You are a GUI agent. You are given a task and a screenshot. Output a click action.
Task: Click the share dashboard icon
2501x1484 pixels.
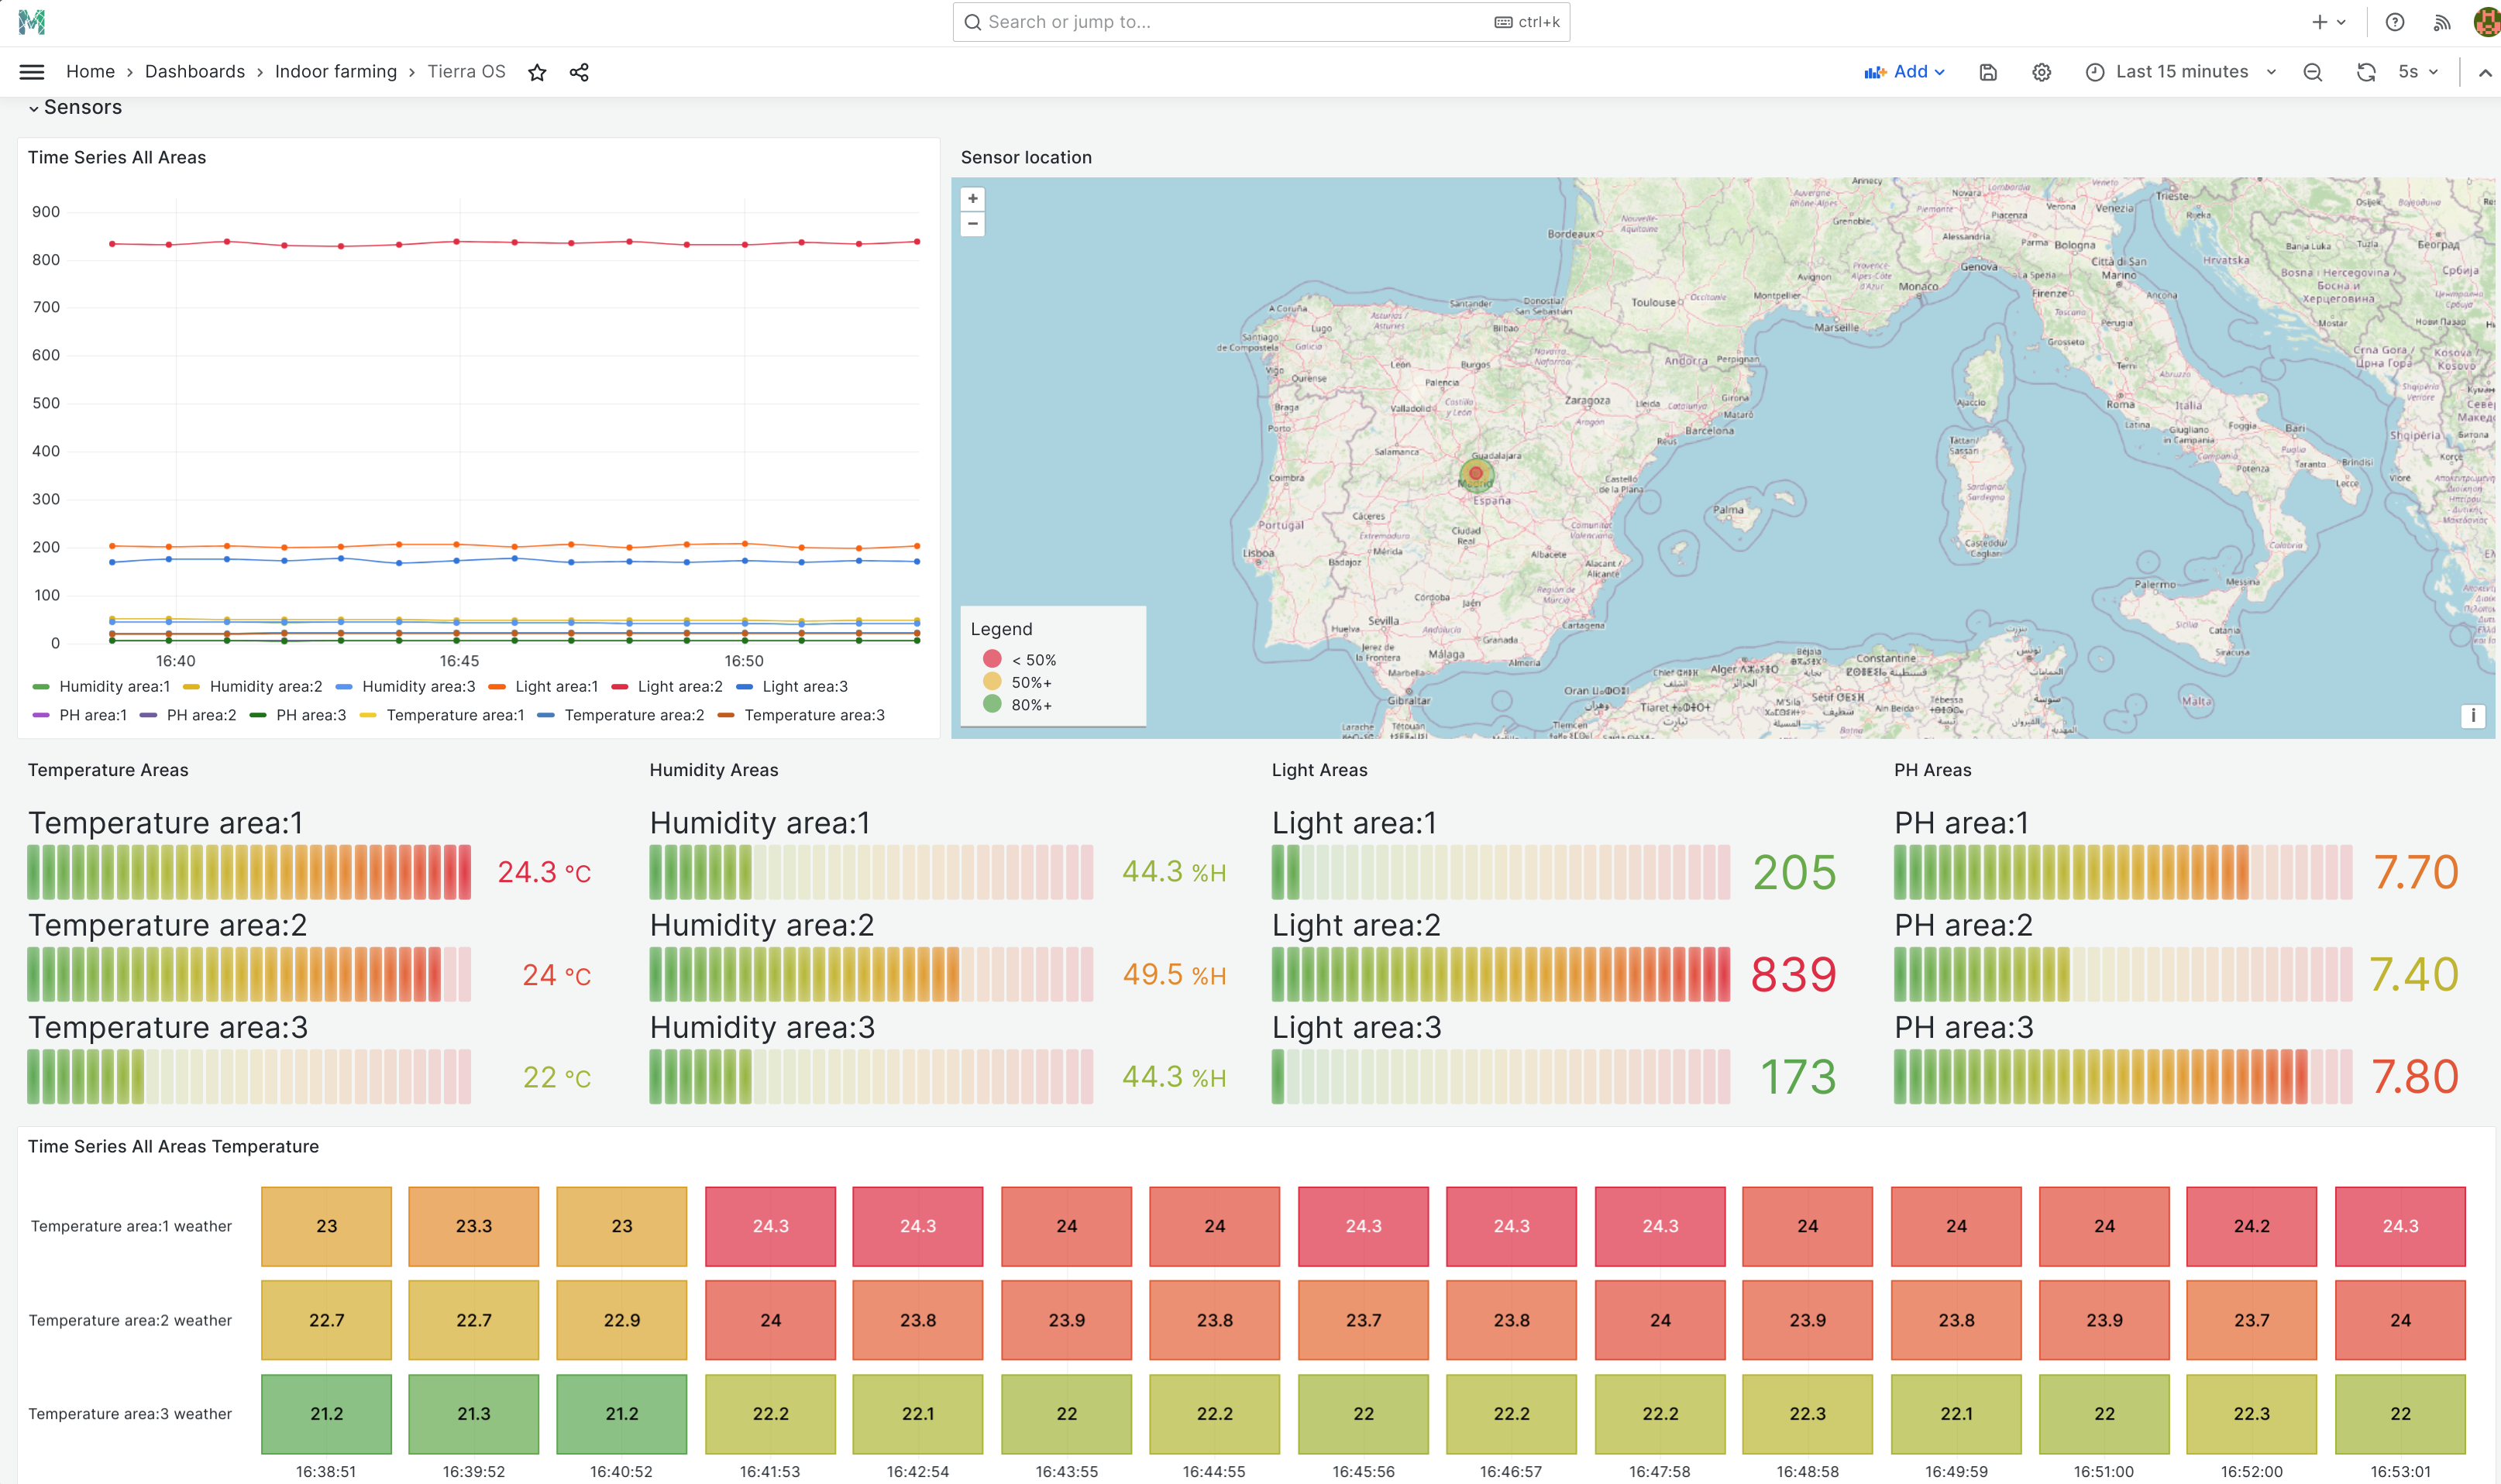579,72
